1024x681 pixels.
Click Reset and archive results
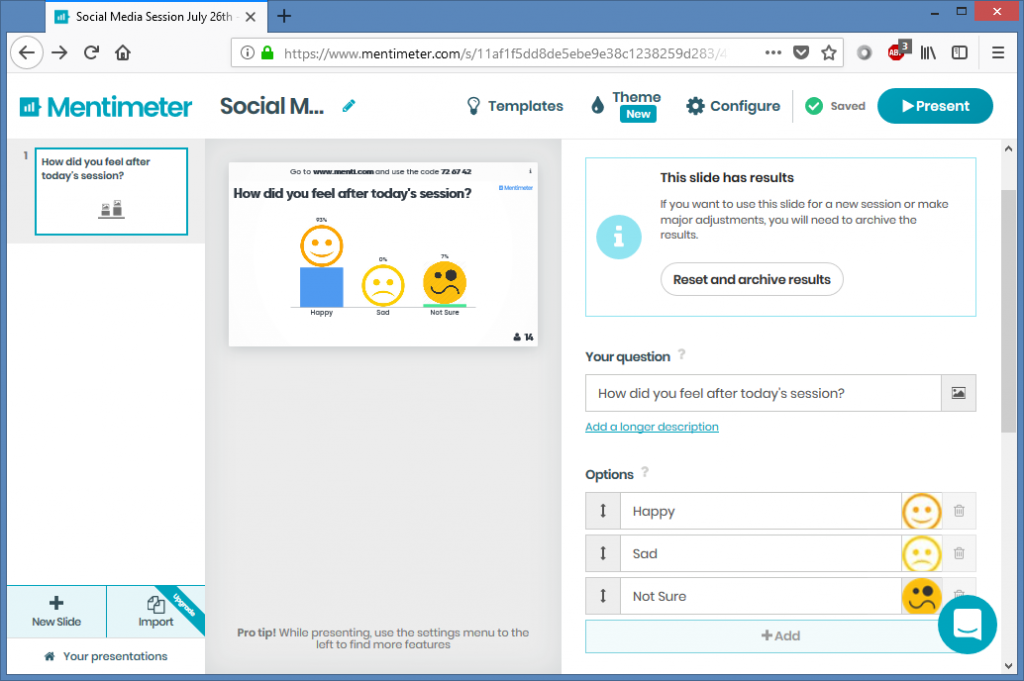752,279
